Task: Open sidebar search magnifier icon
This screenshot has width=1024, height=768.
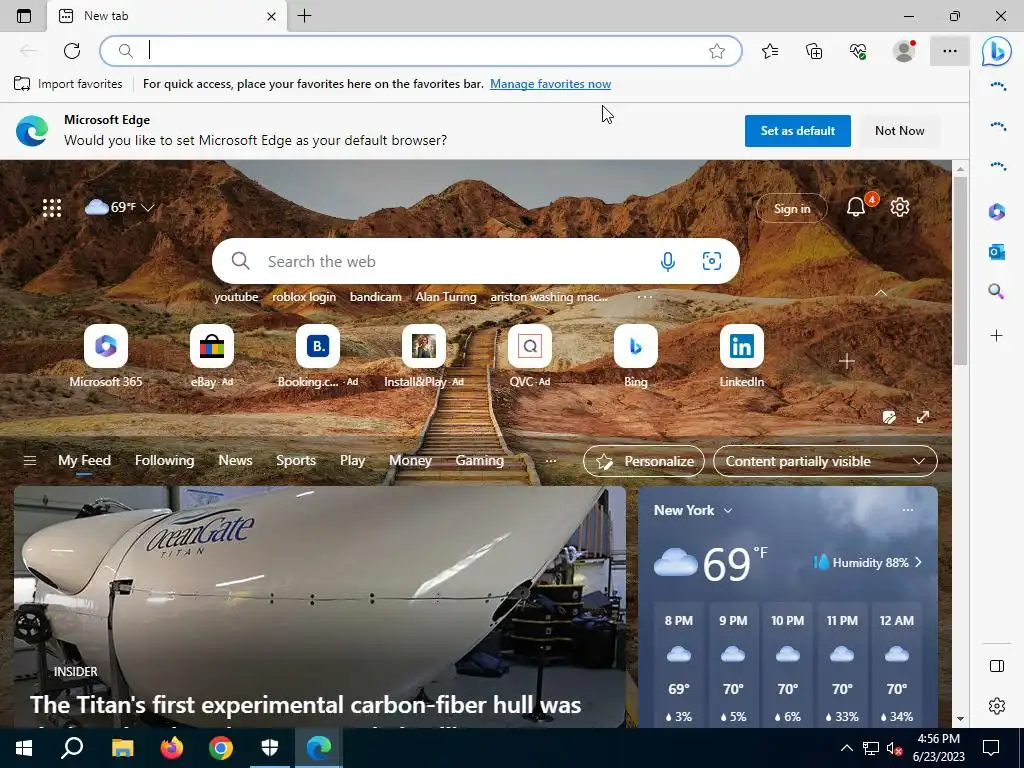Action: (997, 291)
